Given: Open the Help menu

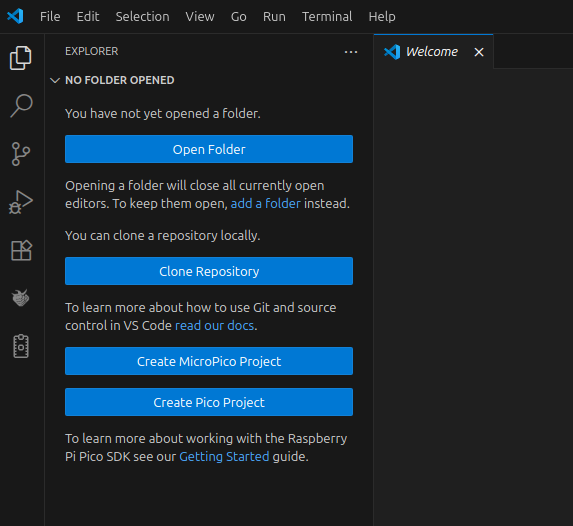Looking at the screenshot, I should click(x=382, y=16).
